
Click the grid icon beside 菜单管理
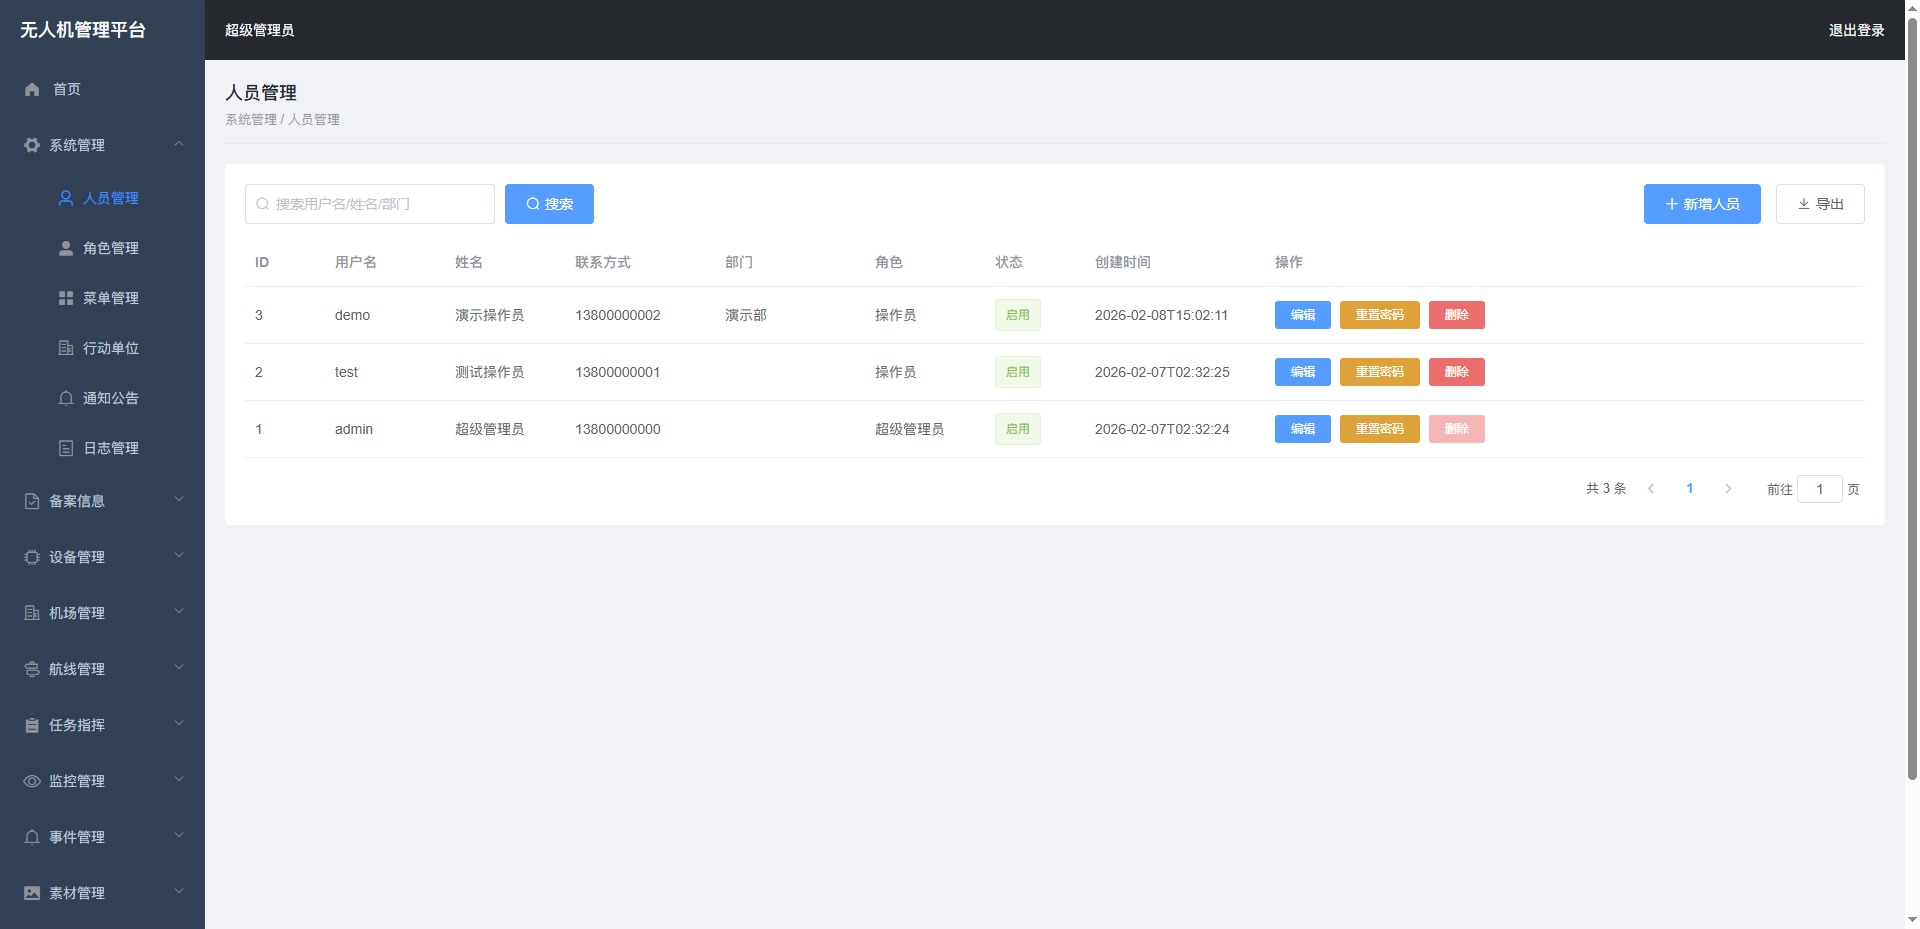coord(66,298)
